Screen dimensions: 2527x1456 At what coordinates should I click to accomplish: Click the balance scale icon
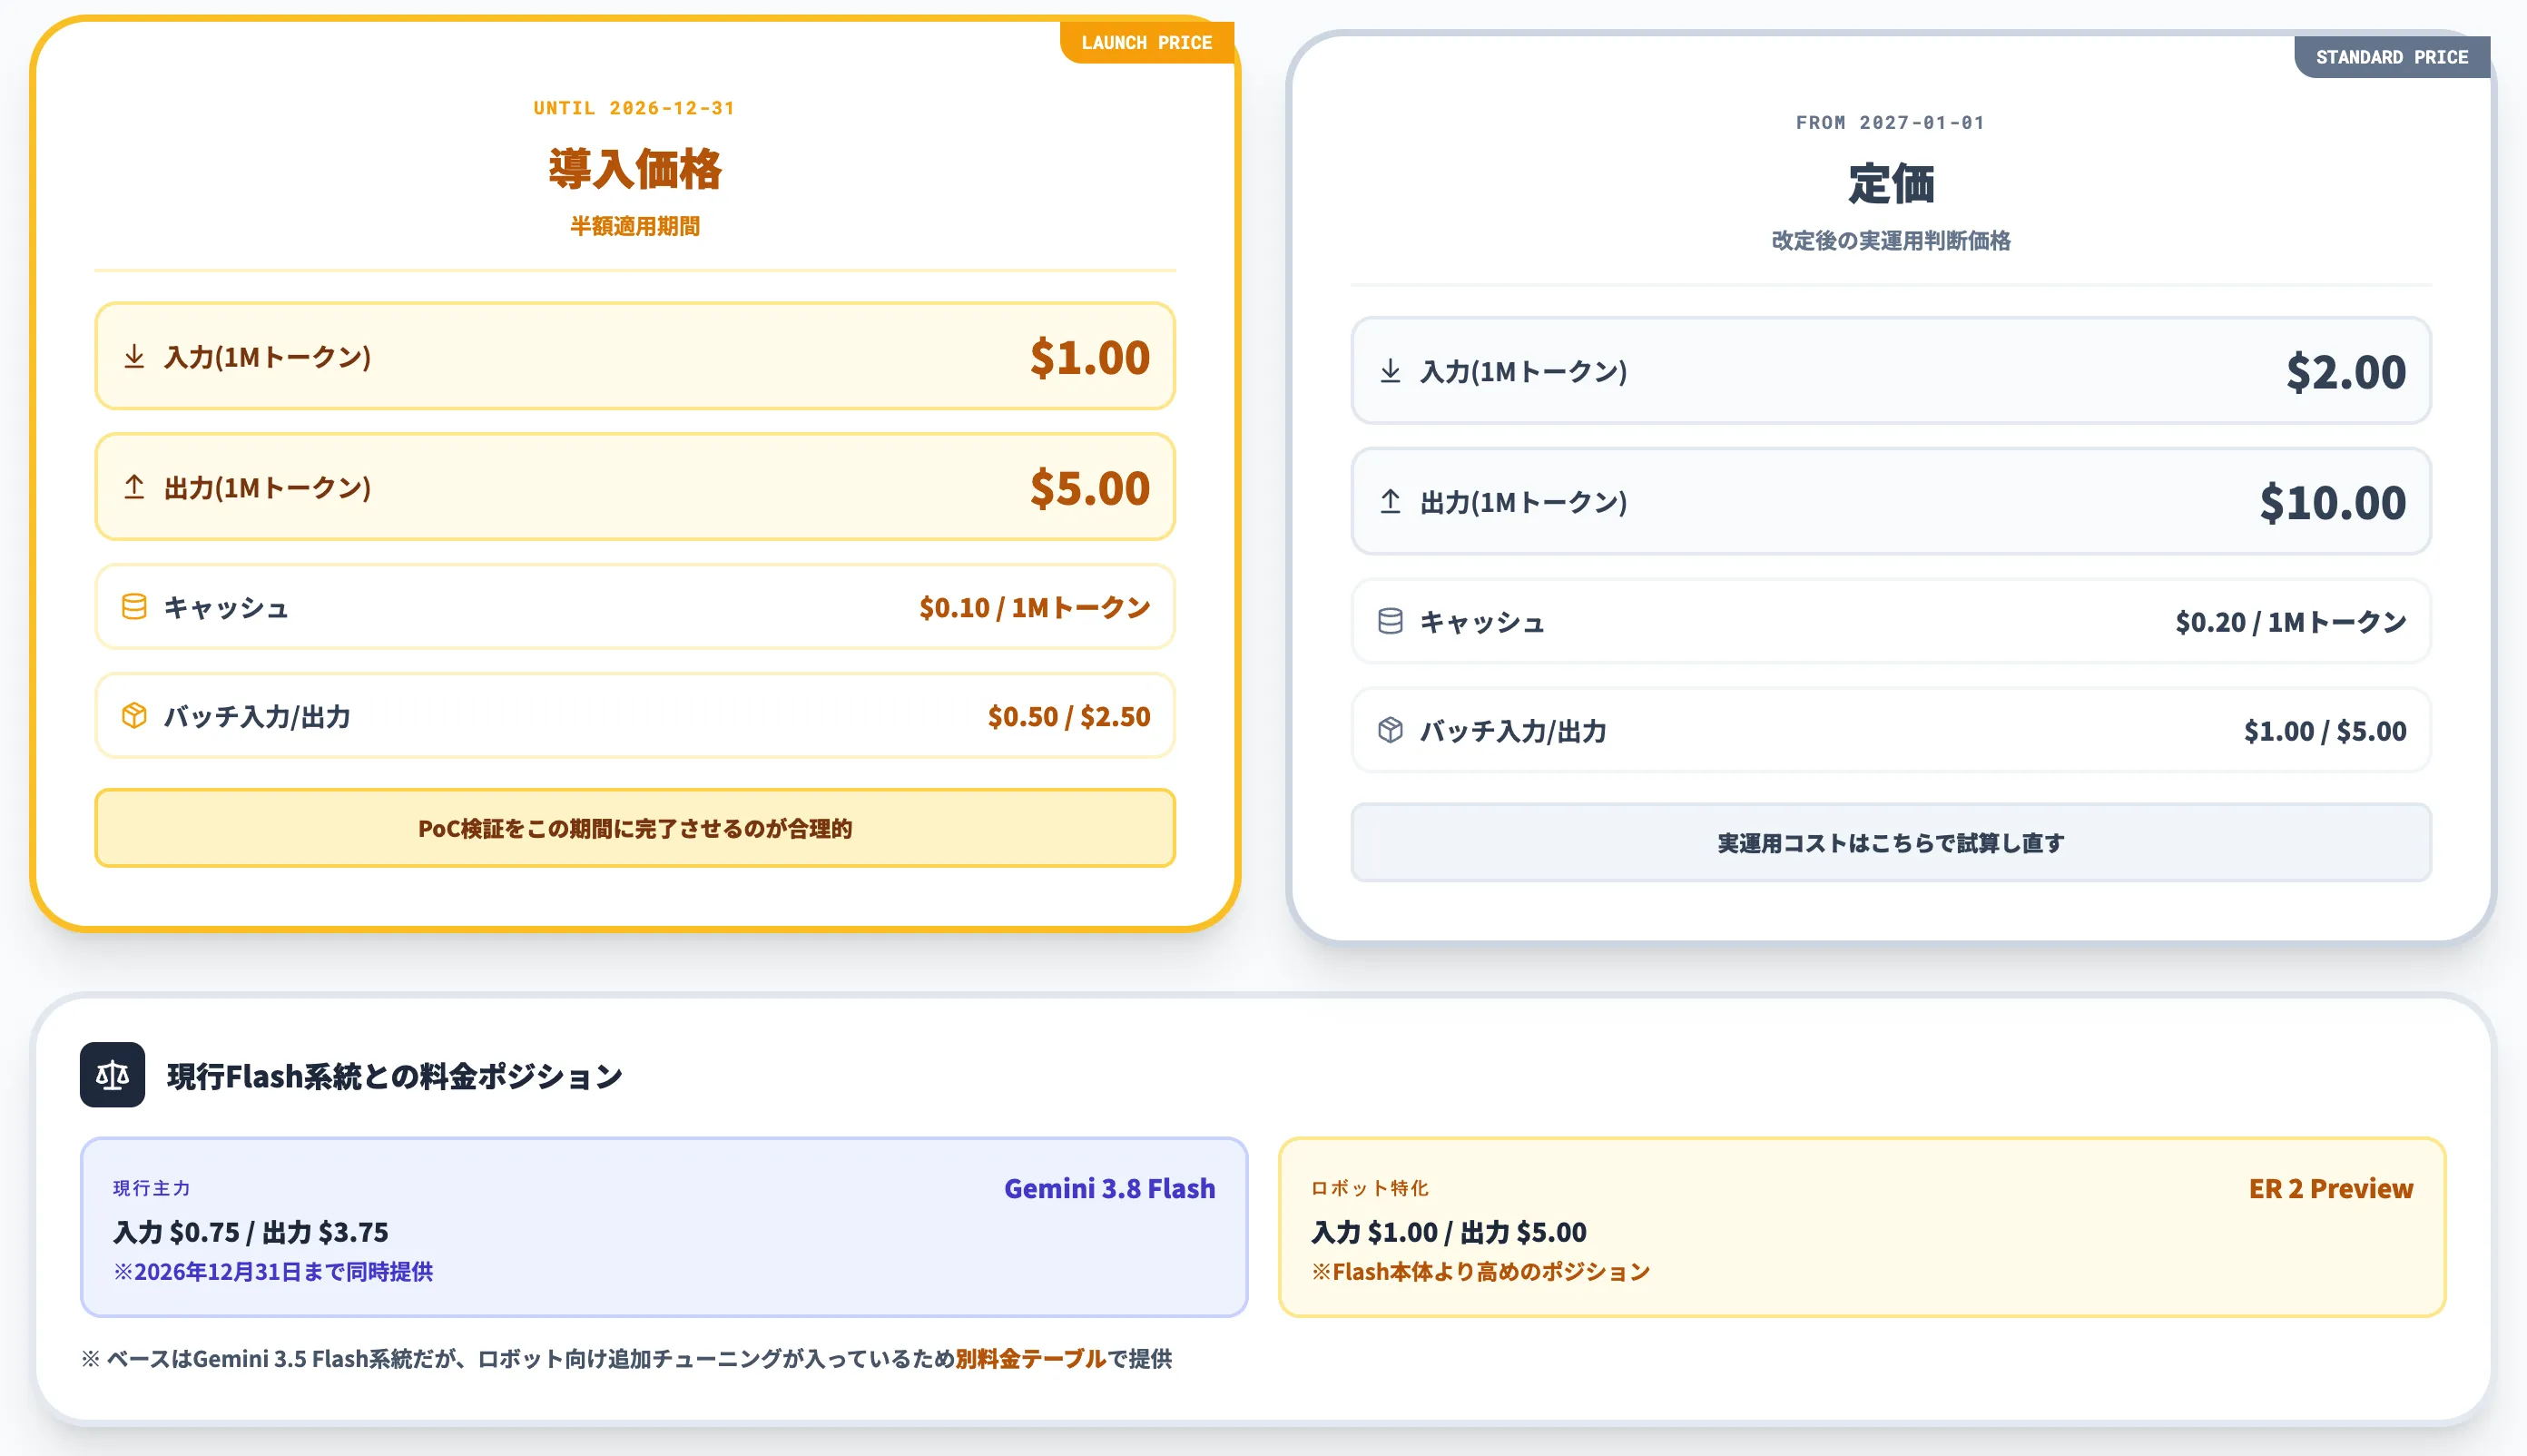[x=112, y=1075]
